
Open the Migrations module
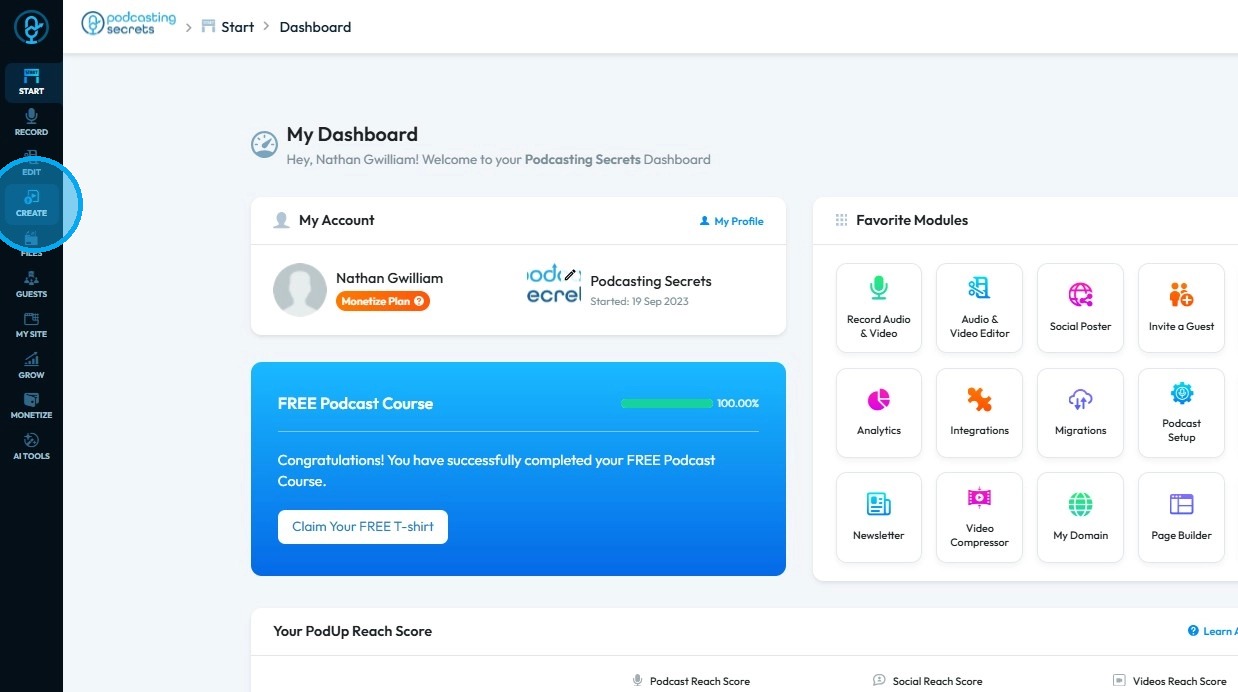point(1080,413)
